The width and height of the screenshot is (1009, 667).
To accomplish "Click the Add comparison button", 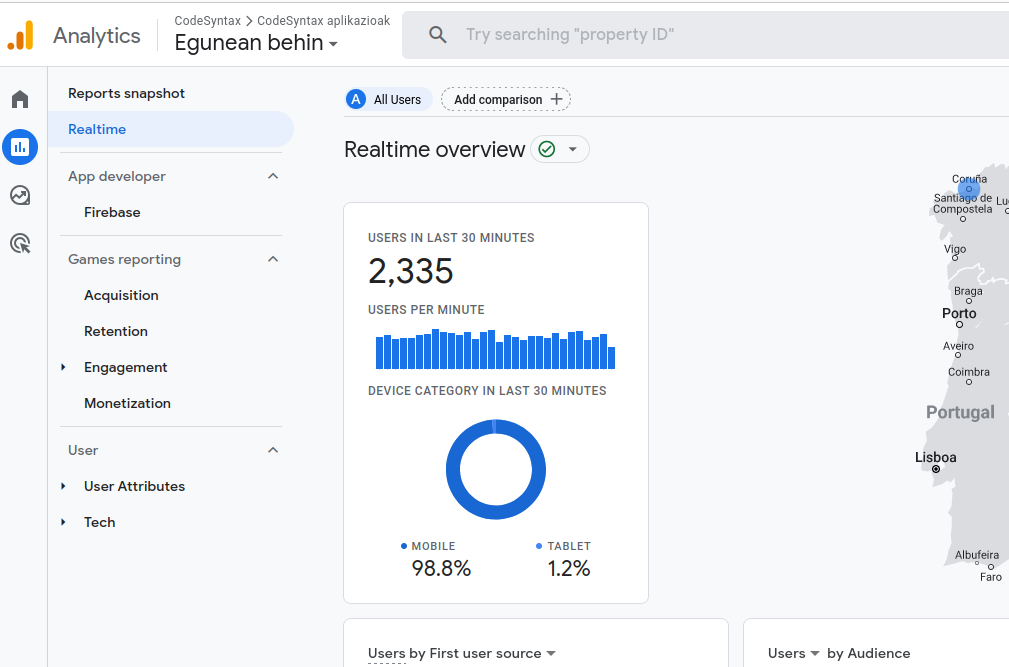I will [x=506, y=99].
